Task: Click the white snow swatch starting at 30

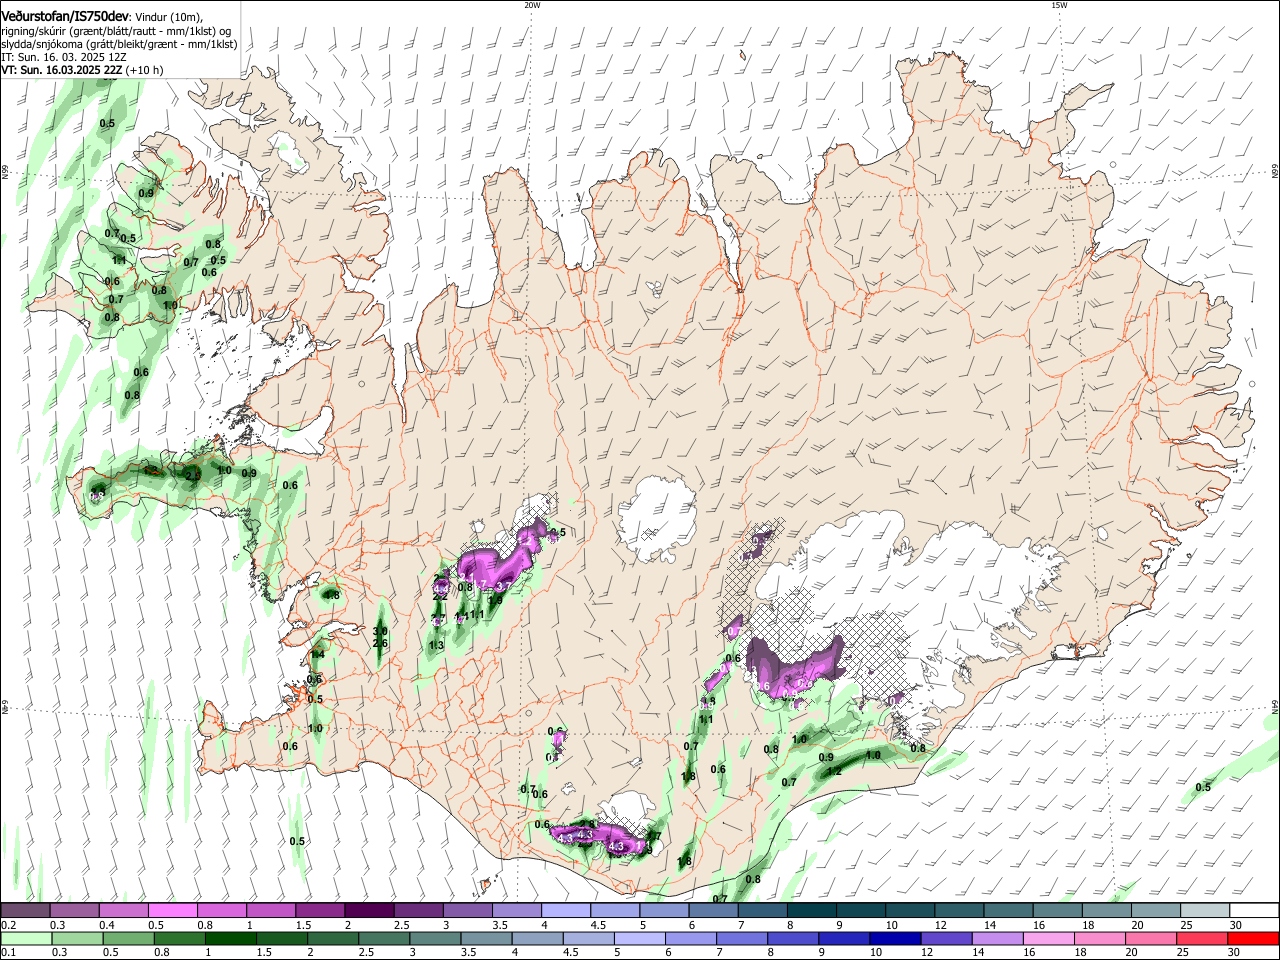Action: [x=1255, y=911]
